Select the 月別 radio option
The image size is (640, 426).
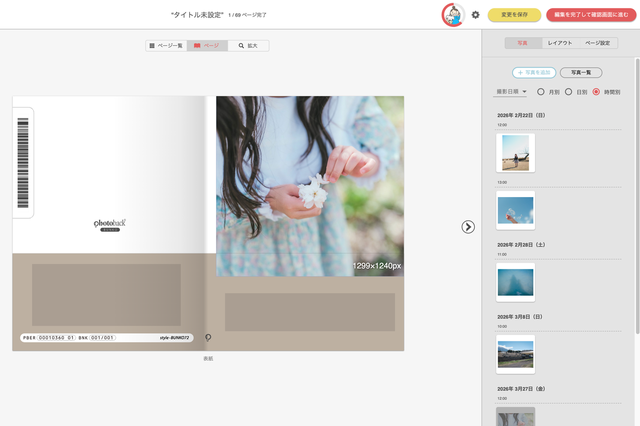[x=542, y=91]
